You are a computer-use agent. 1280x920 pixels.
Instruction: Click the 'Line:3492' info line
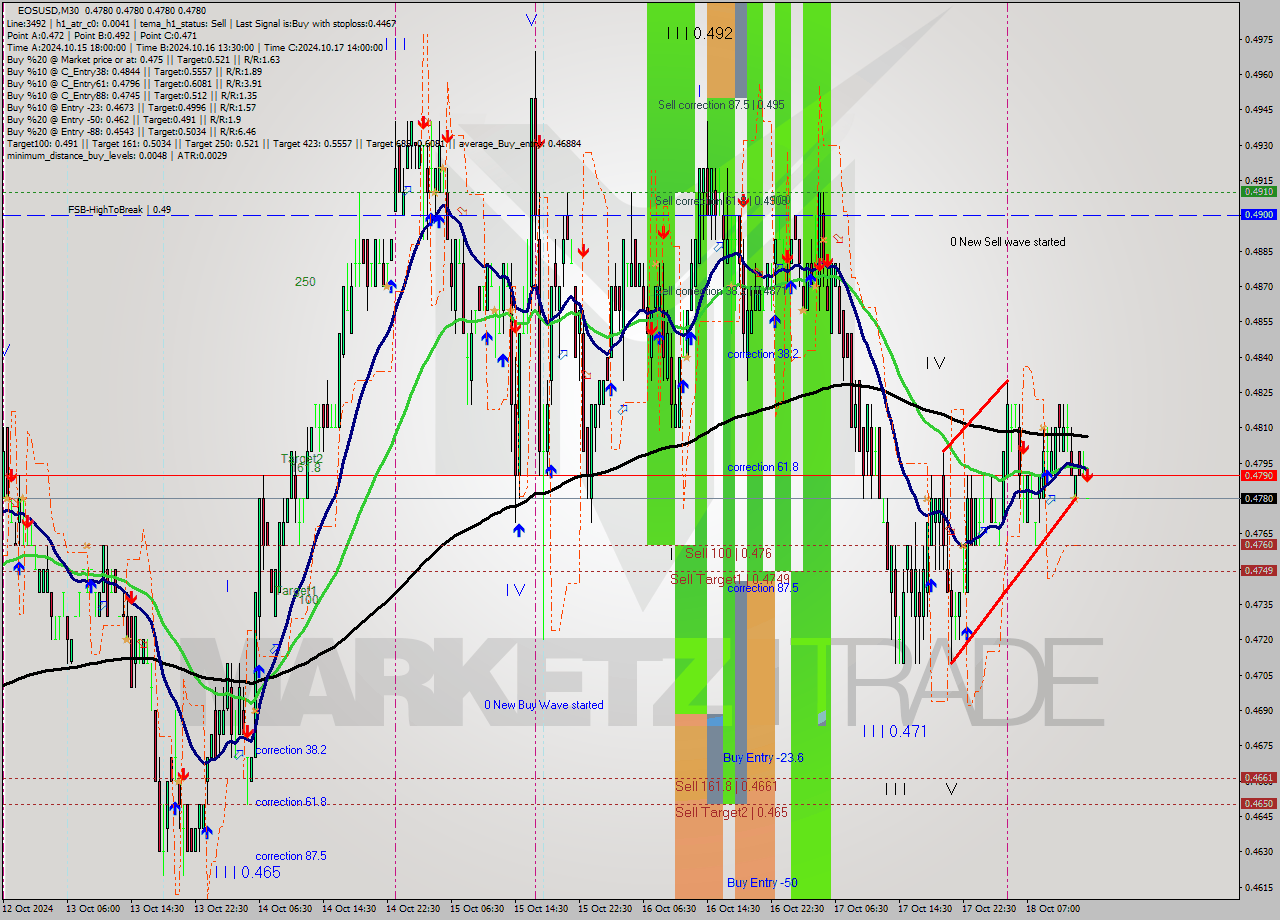pyautogui.click(x=200, y=23)
